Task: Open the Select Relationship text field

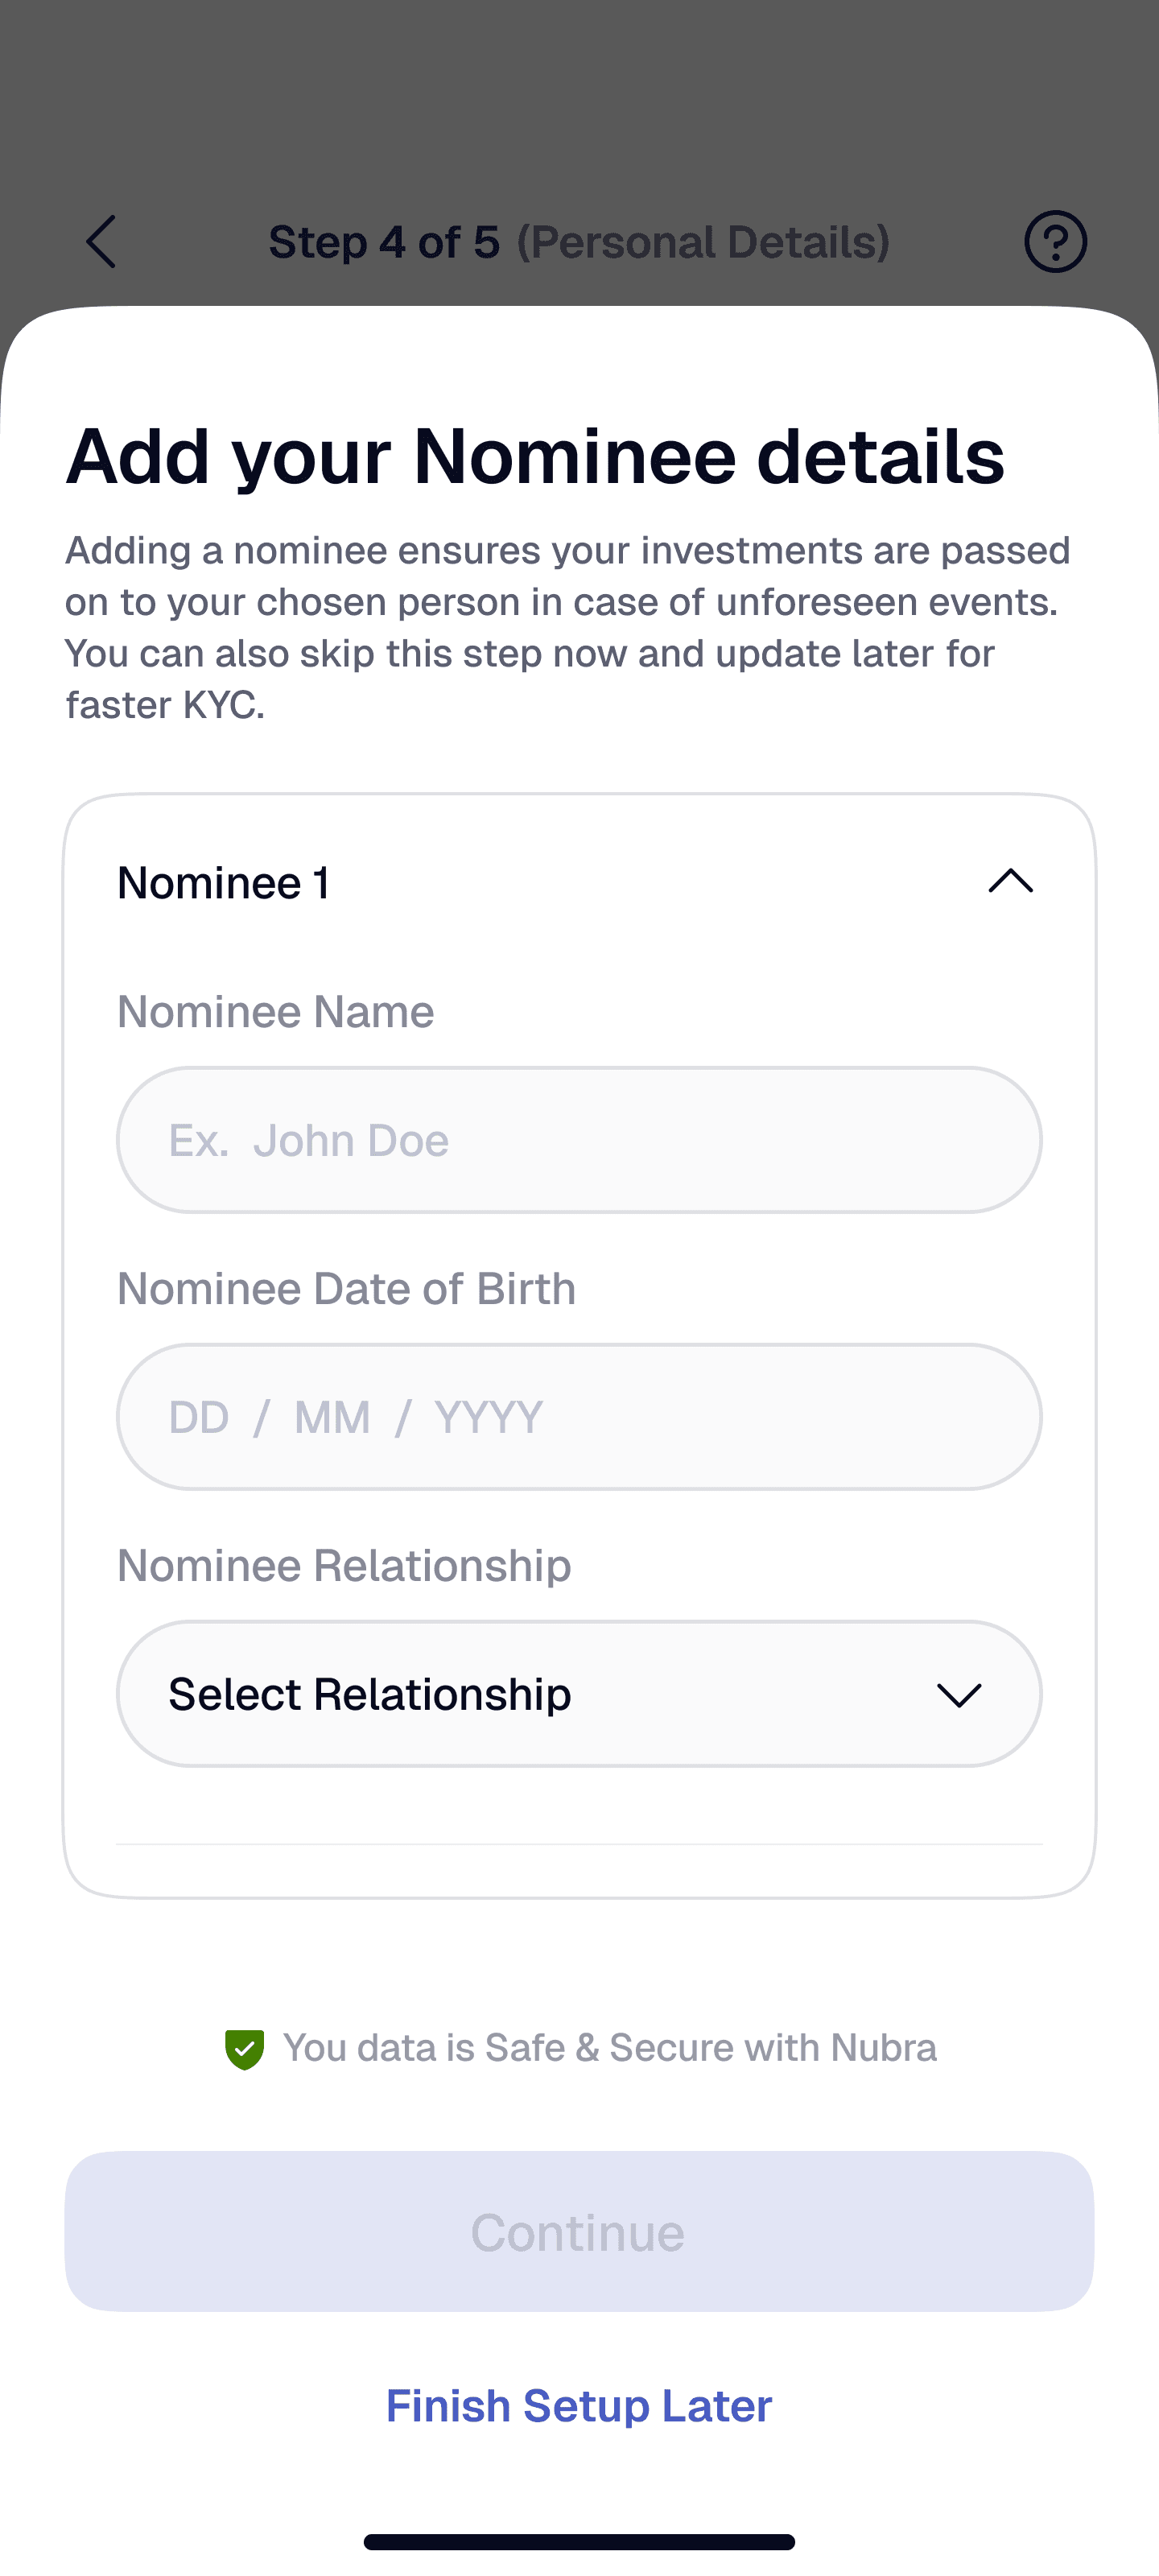Action: tap(370, 1695)
